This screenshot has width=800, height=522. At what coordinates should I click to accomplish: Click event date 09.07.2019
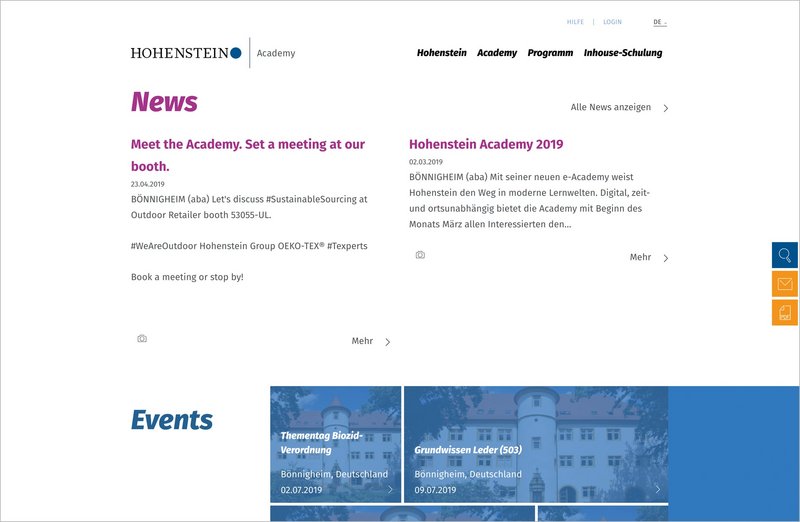(435, 490)
